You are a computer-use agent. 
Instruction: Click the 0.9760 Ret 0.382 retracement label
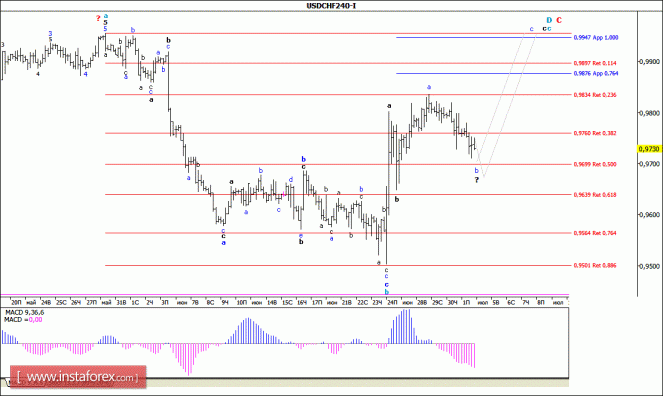(595, 134)
